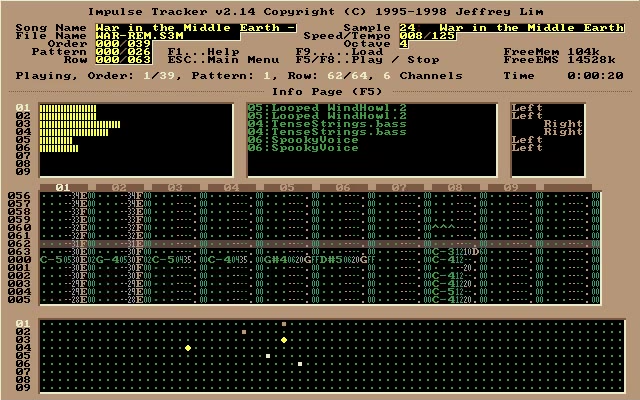Viewport: 640px width, 400px height.
Task: Click the D#5 note in channel 06
Action: (x=331, y=260)
